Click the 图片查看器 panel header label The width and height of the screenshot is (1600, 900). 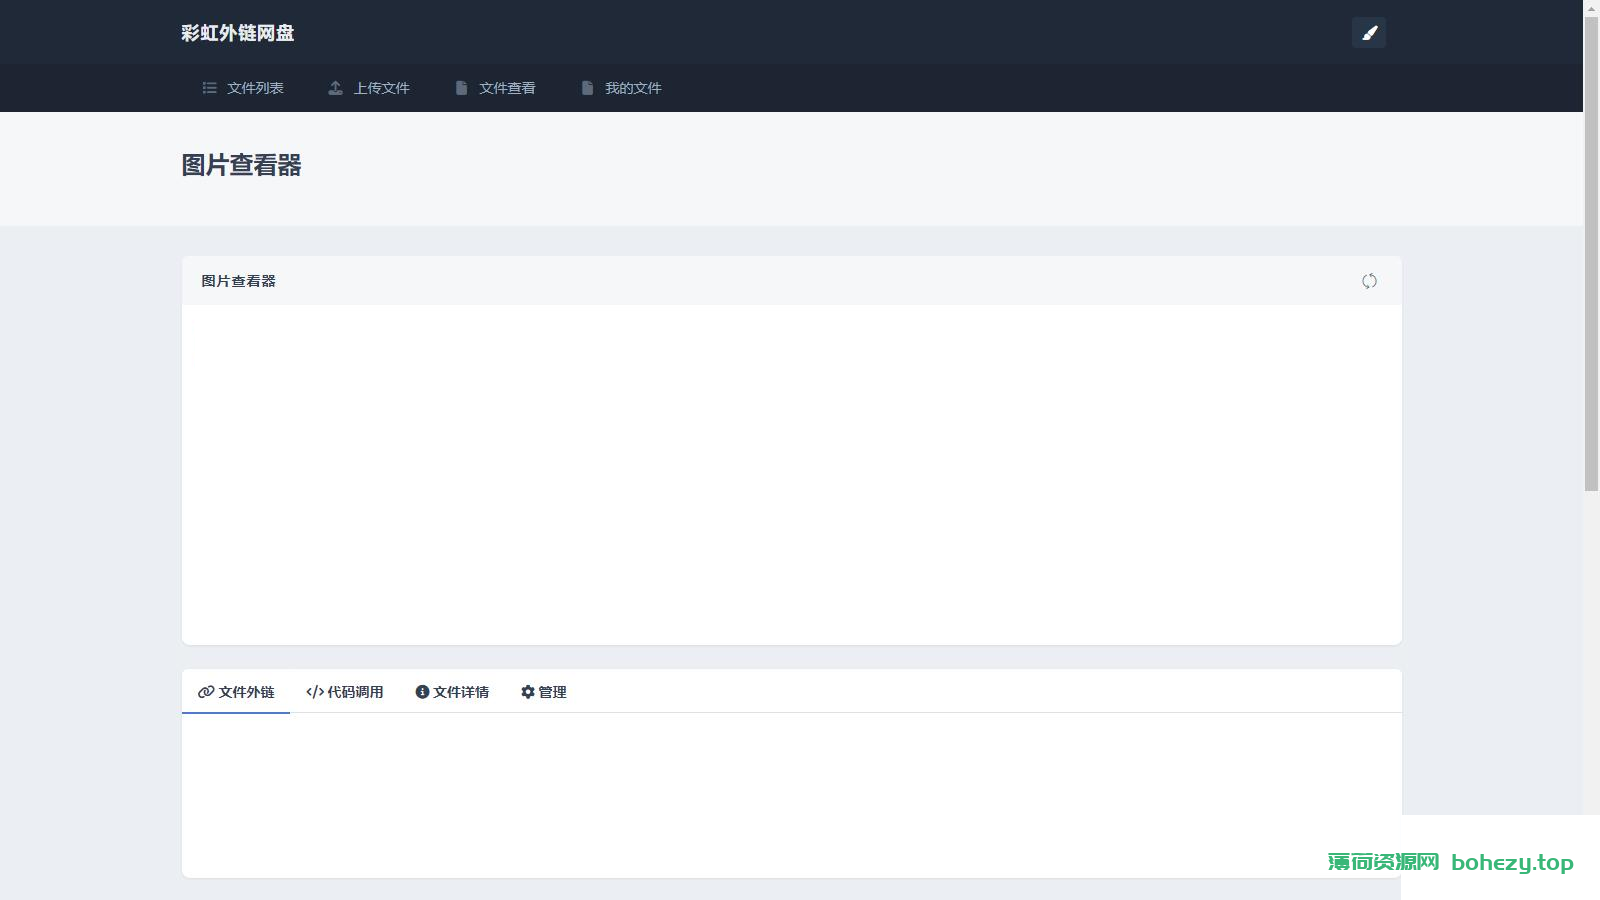click(238, 281)
